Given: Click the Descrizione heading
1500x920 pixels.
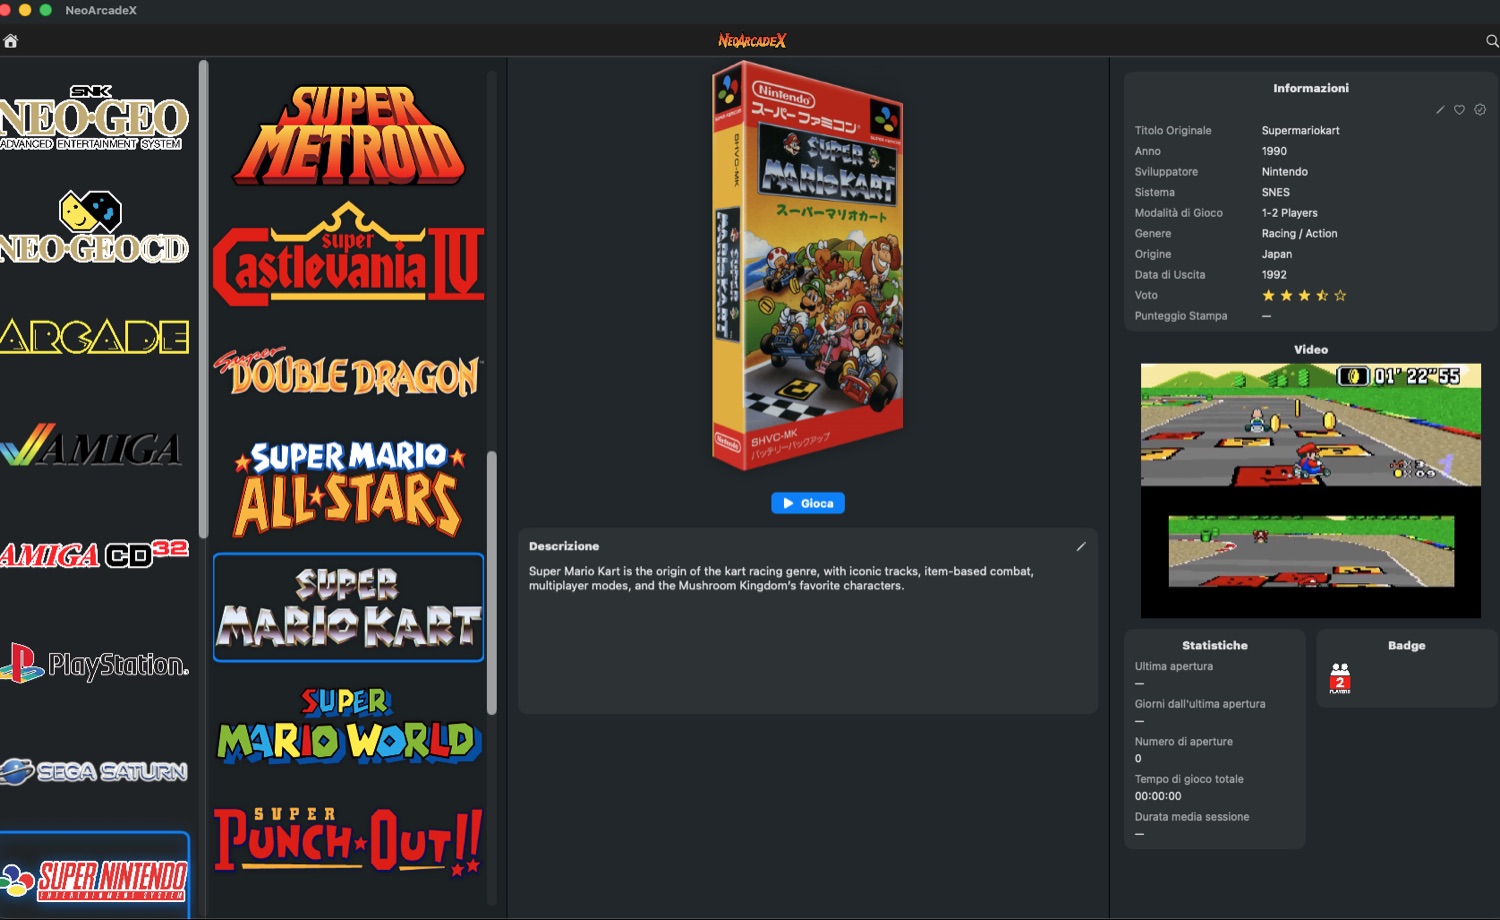Looking at the screenshot, I should pyautogui.click(x=564, y=546).
